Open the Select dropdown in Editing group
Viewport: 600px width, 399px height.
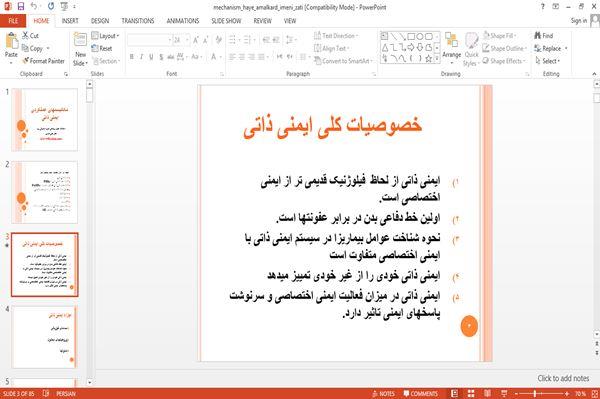(548, 61)
